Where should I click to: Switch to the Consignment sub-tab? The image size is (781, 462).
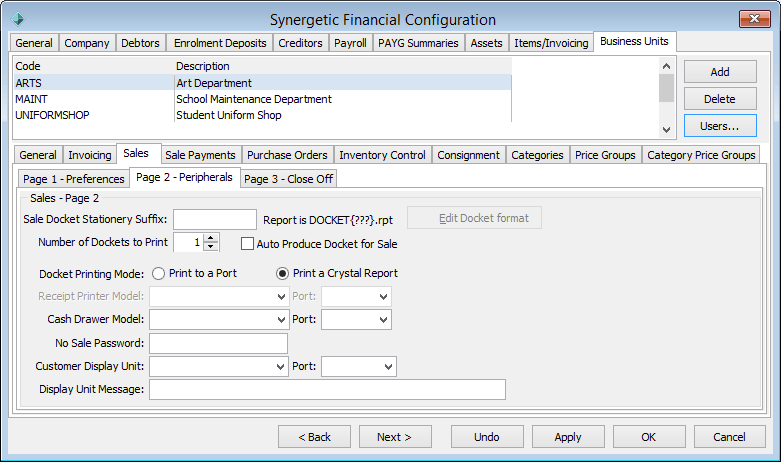point(468,155)
